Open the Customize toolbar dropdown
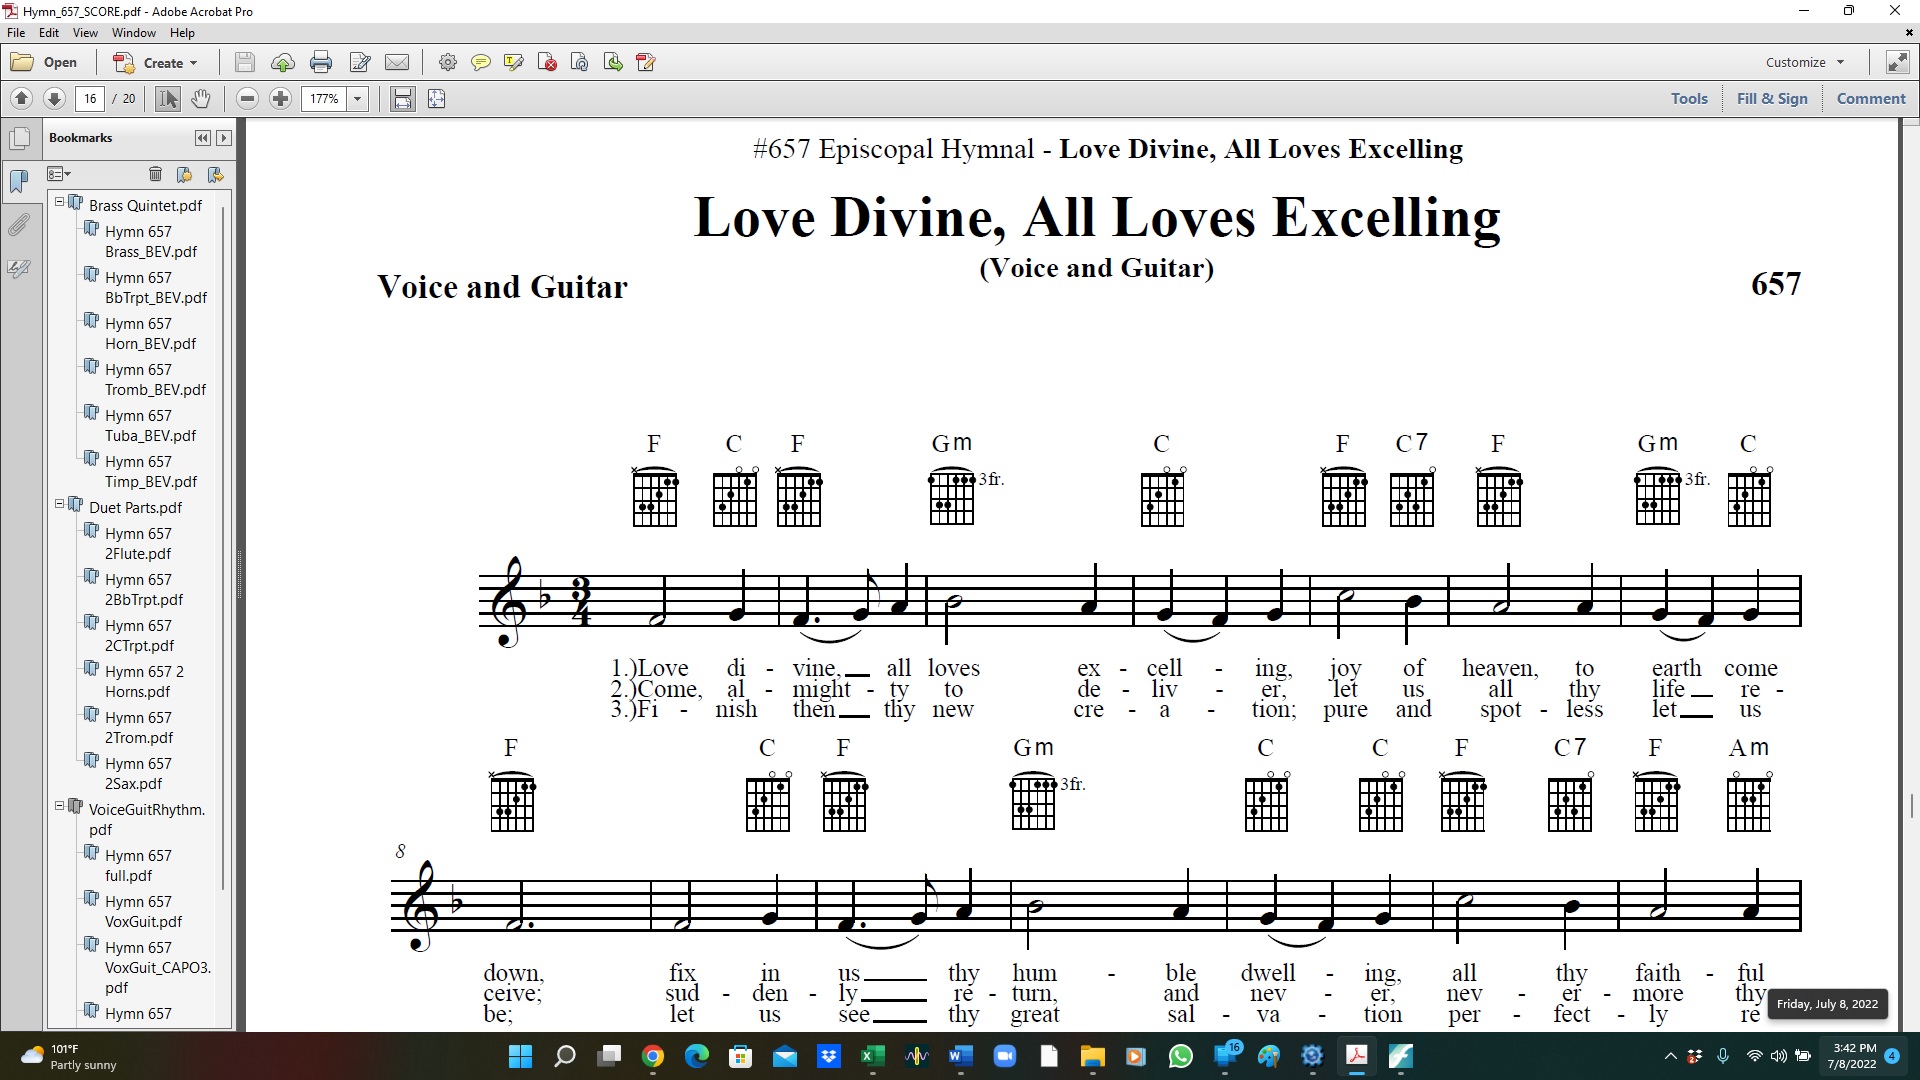1920x1080 pixels. tap(1805, 62)
